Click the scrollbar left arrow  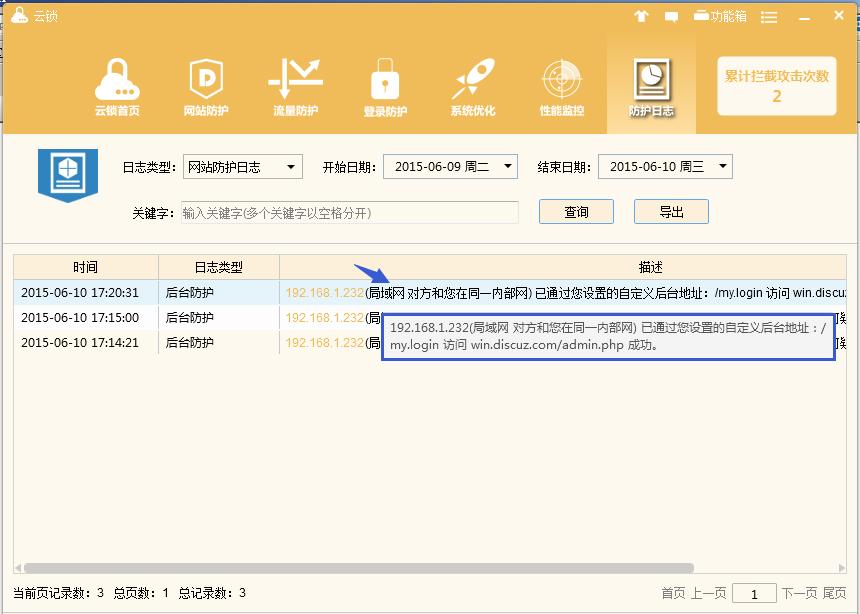[18, 568]
